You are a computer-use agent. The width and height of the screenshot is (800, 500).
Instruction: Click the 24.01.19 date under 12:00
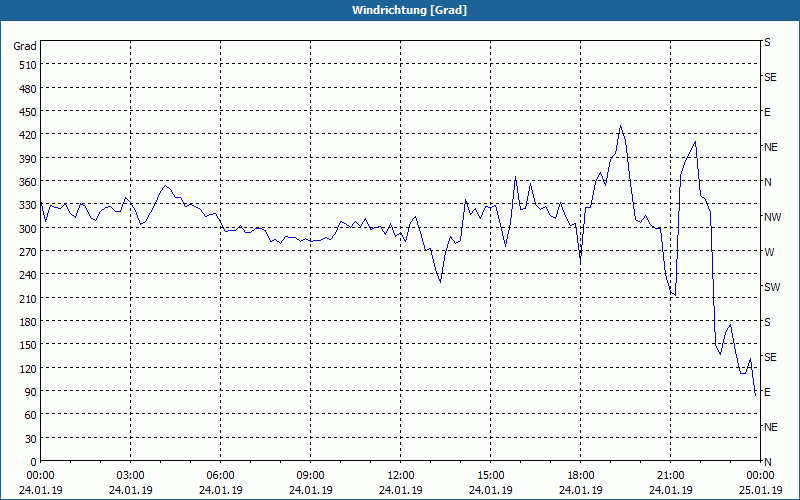[401, 490]
